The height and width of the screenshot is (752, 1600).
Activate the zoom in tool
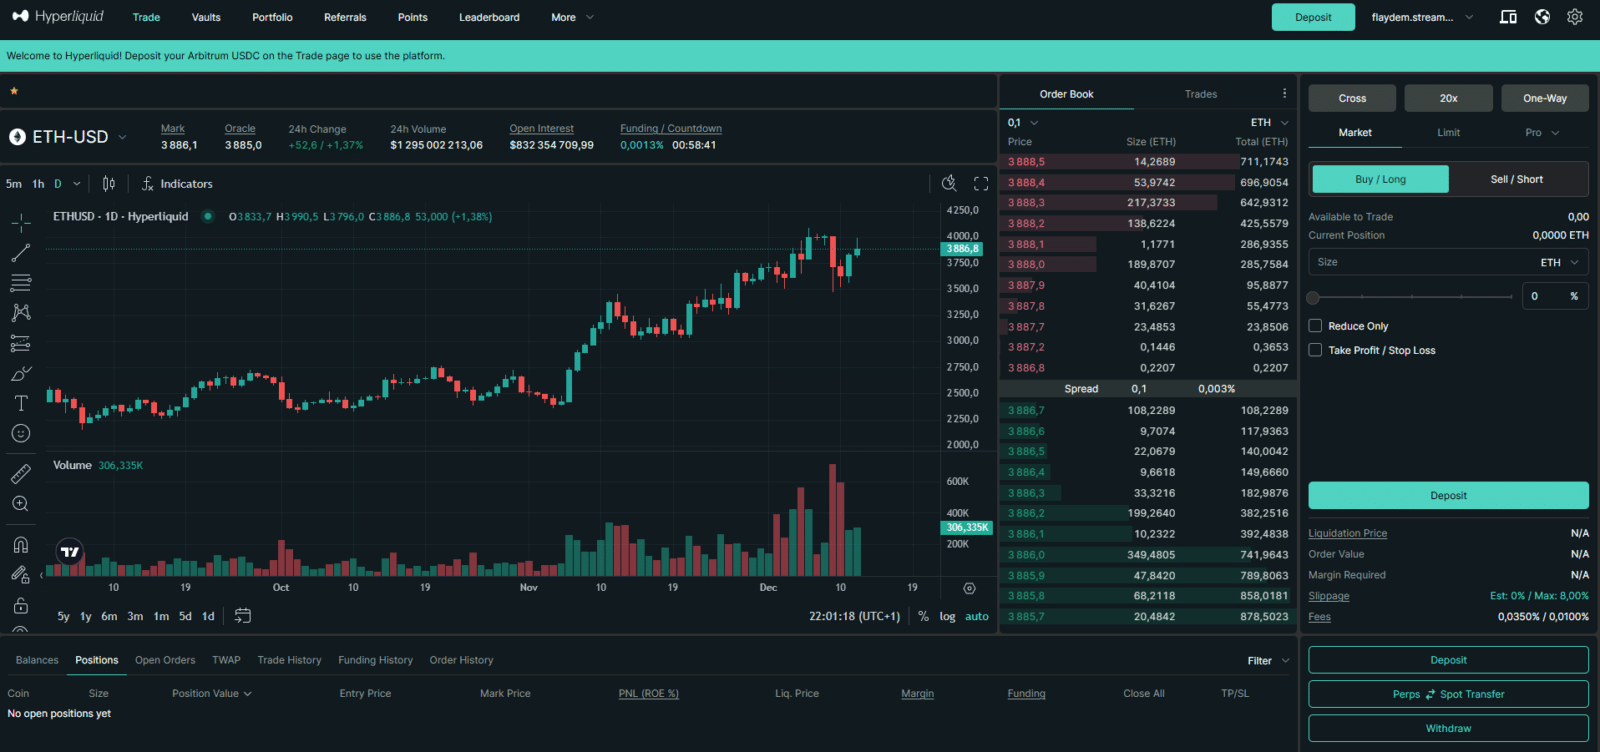[21, 504]
